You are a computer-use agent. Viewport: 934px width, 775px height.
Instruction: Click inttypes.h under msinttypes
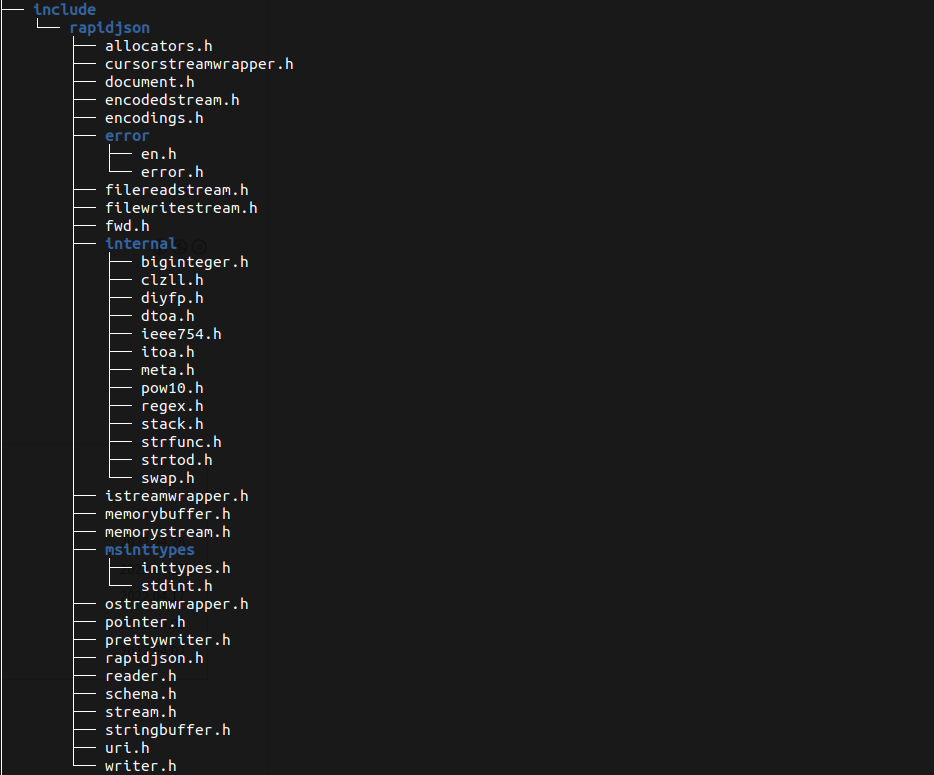185,568
